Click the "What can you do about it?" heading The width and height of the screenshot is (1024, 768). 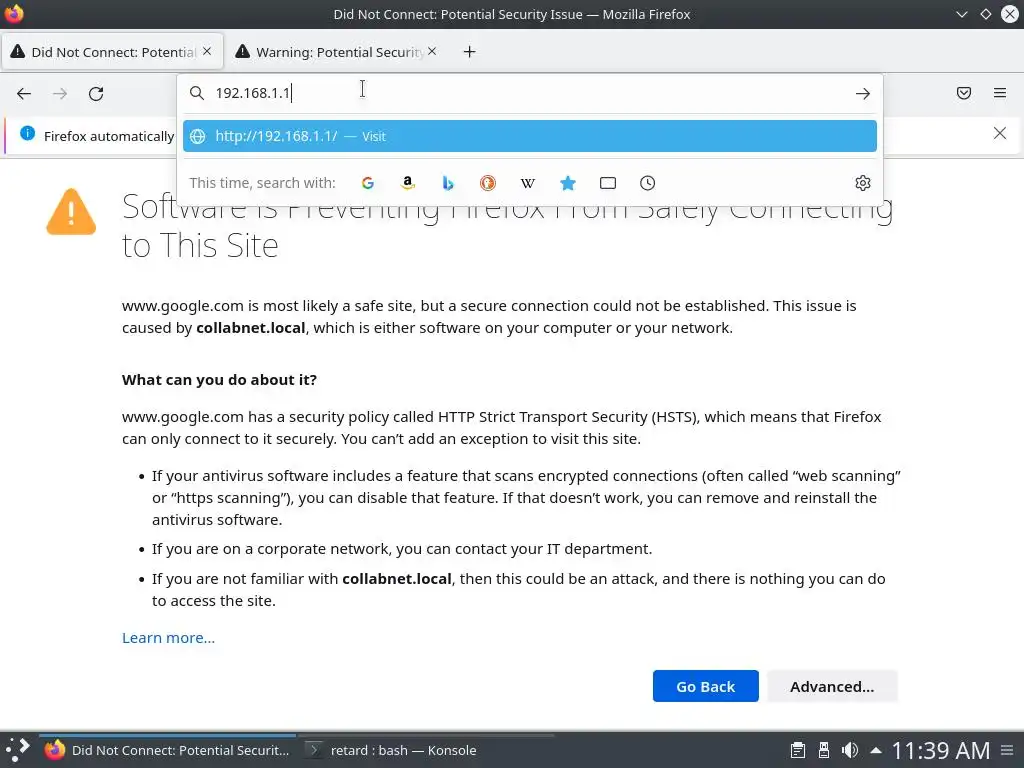219,380
